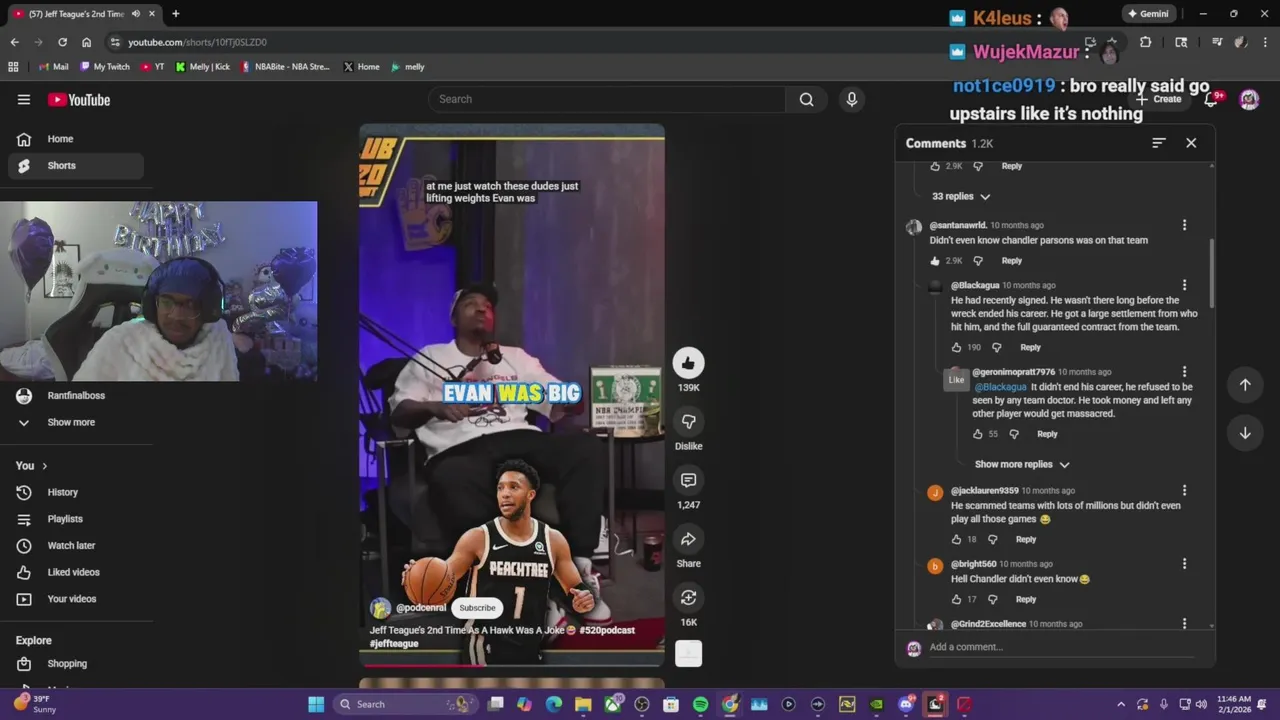Reply to @Blackagua's comment

1030,347
